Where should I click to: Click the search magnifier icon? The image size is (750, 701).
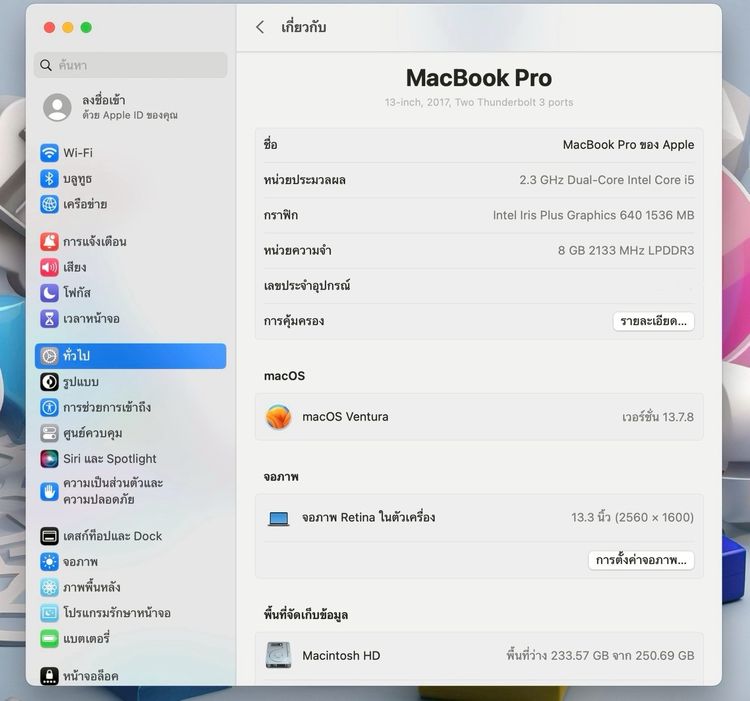click(46, 65)
